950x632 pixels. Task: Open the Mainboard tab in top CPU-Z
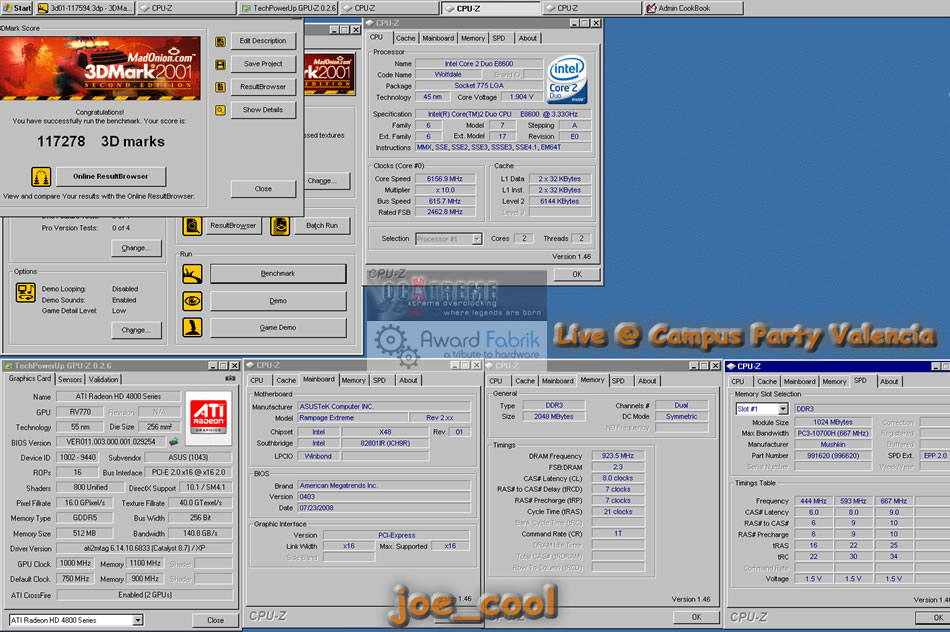(438, 38)
